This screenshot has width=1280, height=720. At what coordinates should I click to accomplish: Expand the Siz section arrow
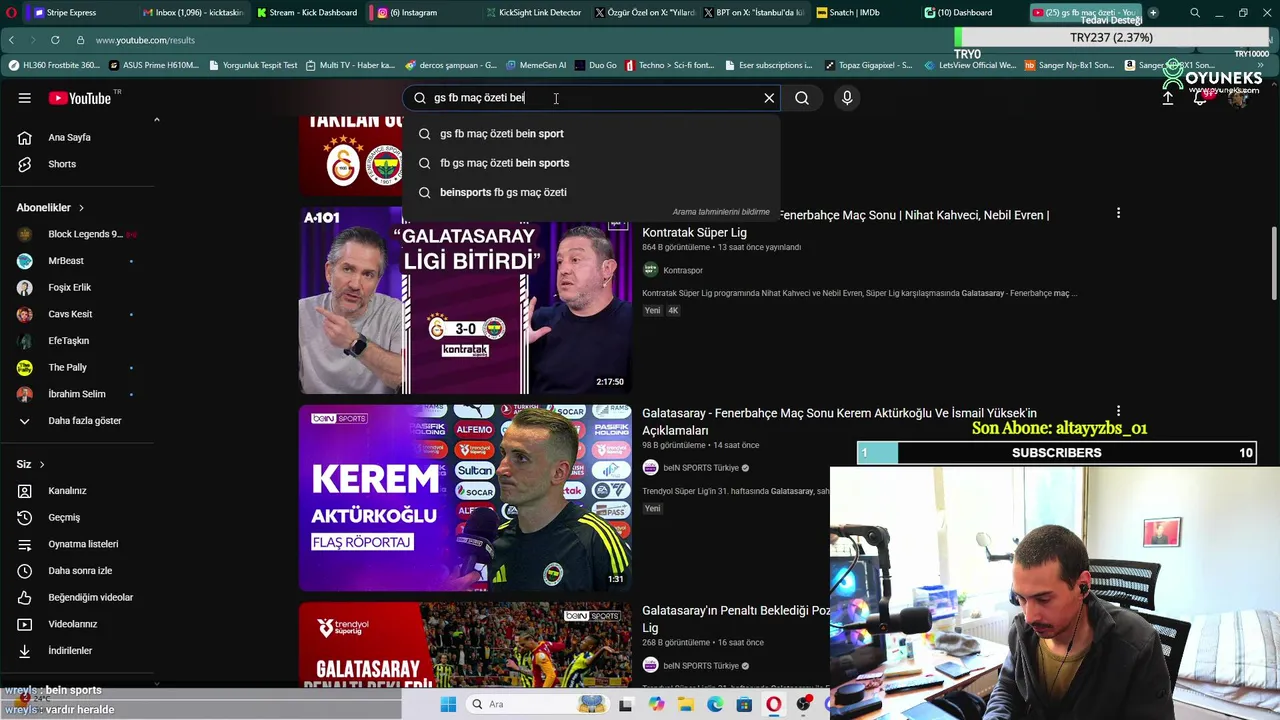42,464
